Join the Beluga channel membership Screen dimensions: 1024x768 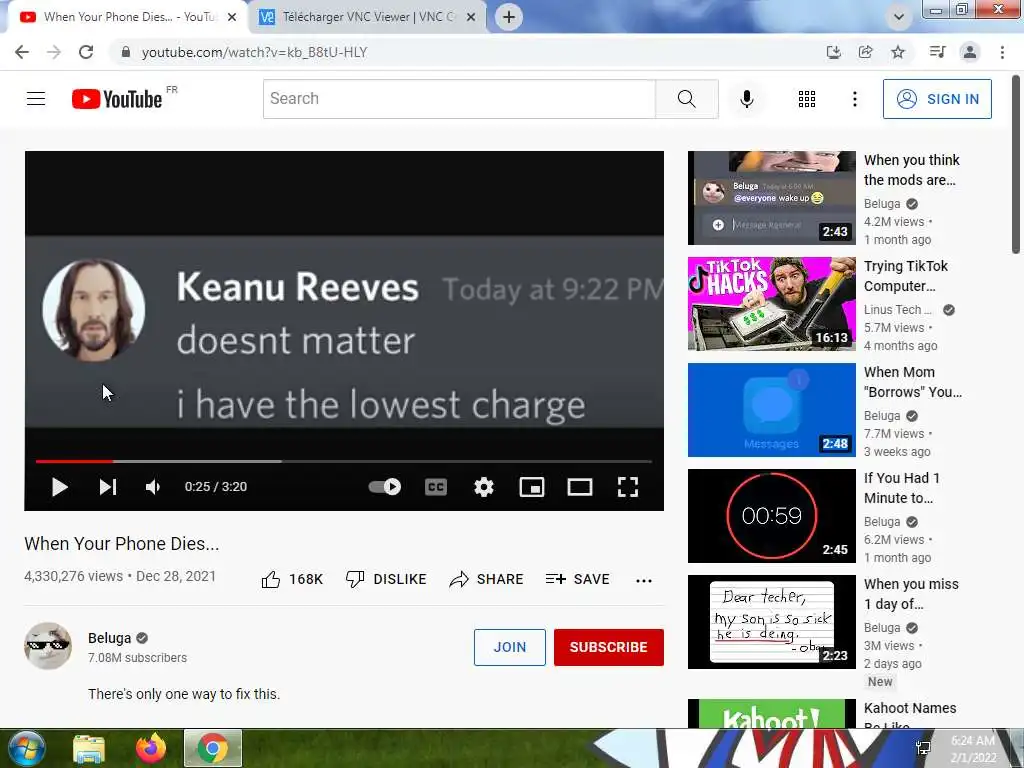pyautogui.click(x=509, y=647)
